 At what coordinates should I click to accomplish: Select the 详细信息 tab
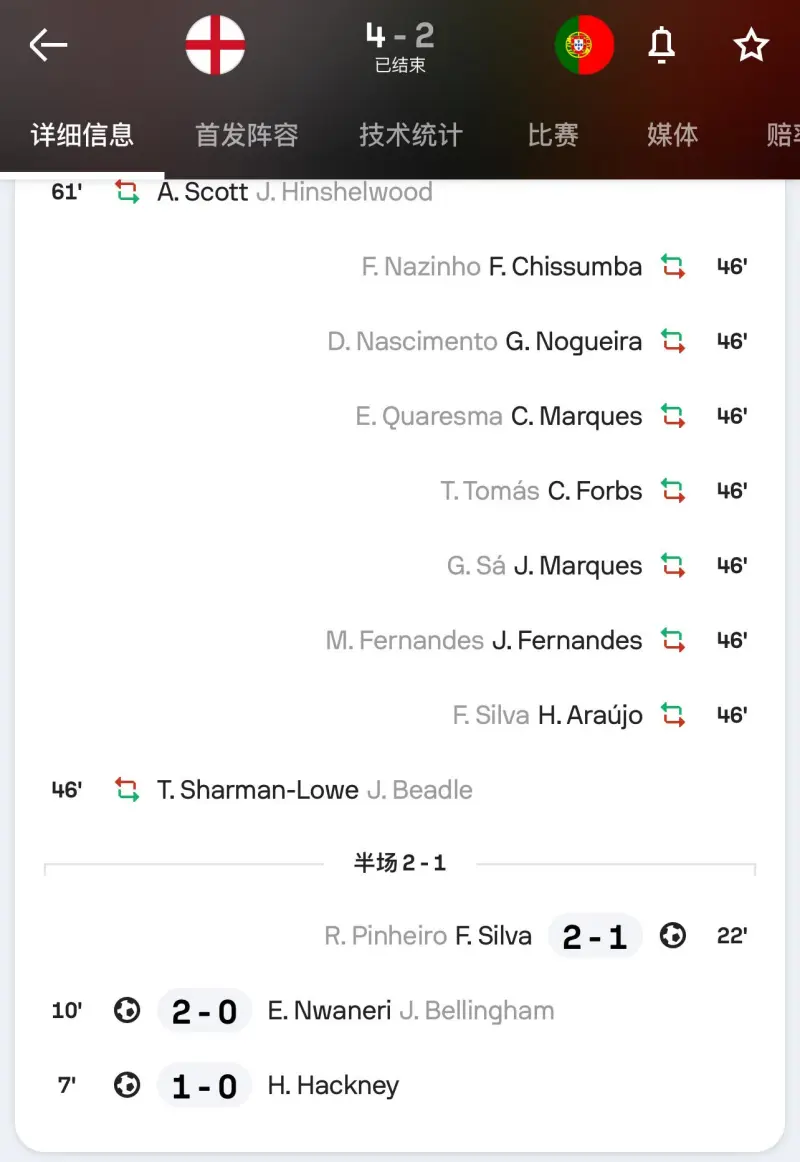click(x=82, y=135)
